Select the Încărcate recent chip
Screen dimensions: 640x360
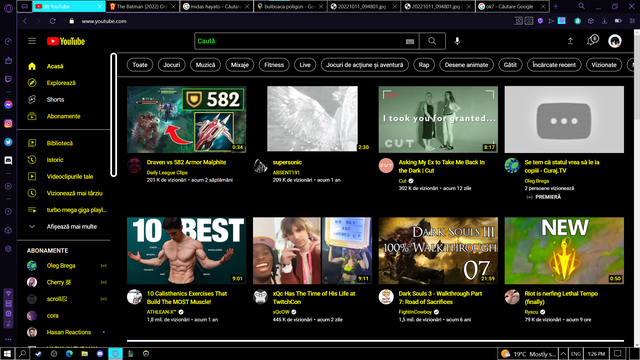click(554, 65)
